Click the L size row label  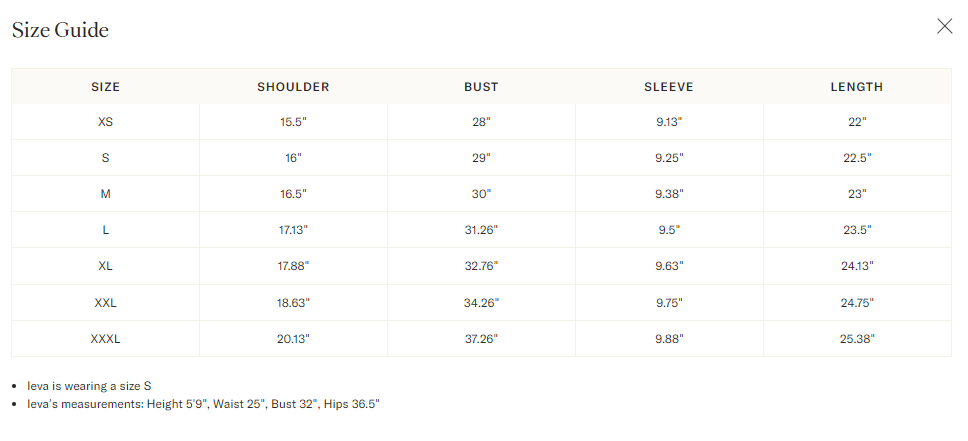pyautogui.click(x=105, y=230)
